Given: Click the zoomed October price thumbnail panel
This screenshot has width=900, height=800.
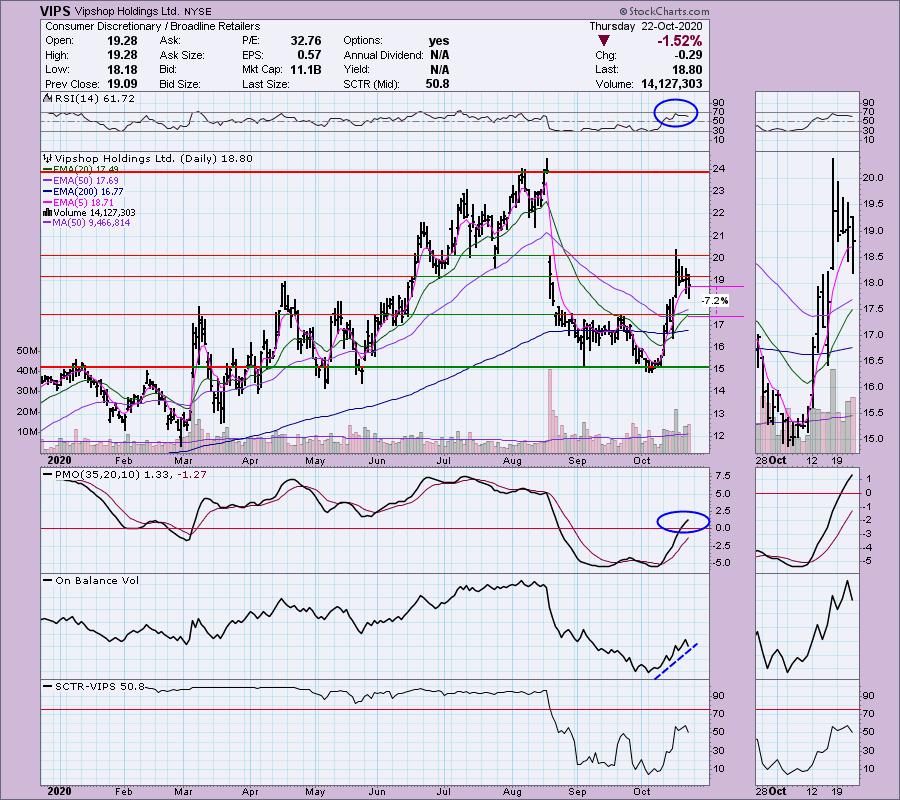Looking at the screenshot, I should [805, 300].
